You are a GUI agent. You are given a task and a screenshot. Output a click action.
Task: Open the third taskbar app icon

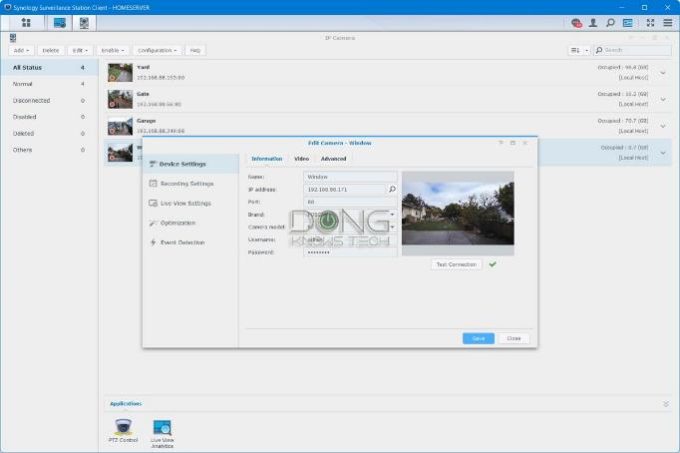84,23
